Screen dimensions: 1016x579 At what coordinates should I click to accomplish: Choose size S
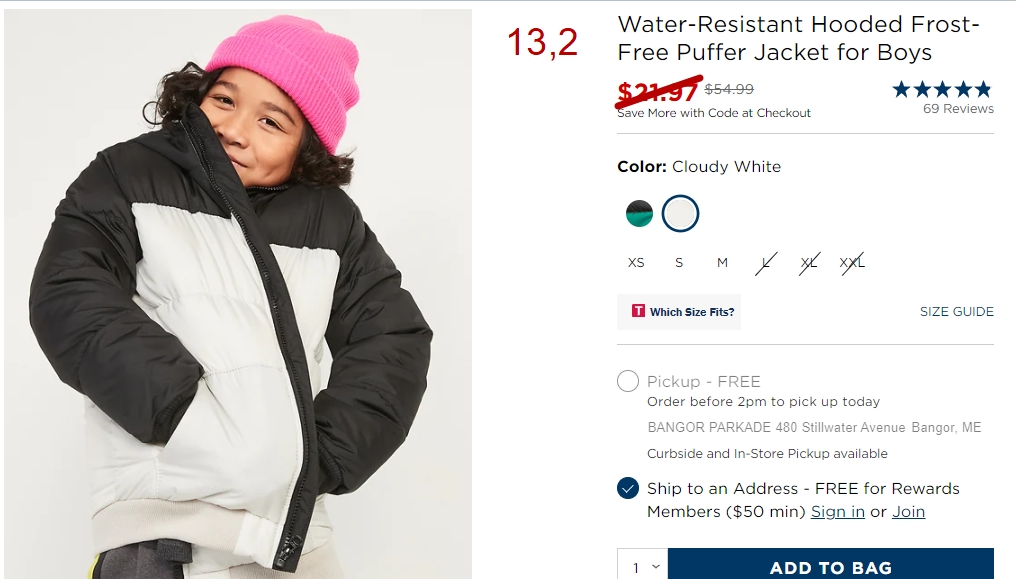(679, 263)
